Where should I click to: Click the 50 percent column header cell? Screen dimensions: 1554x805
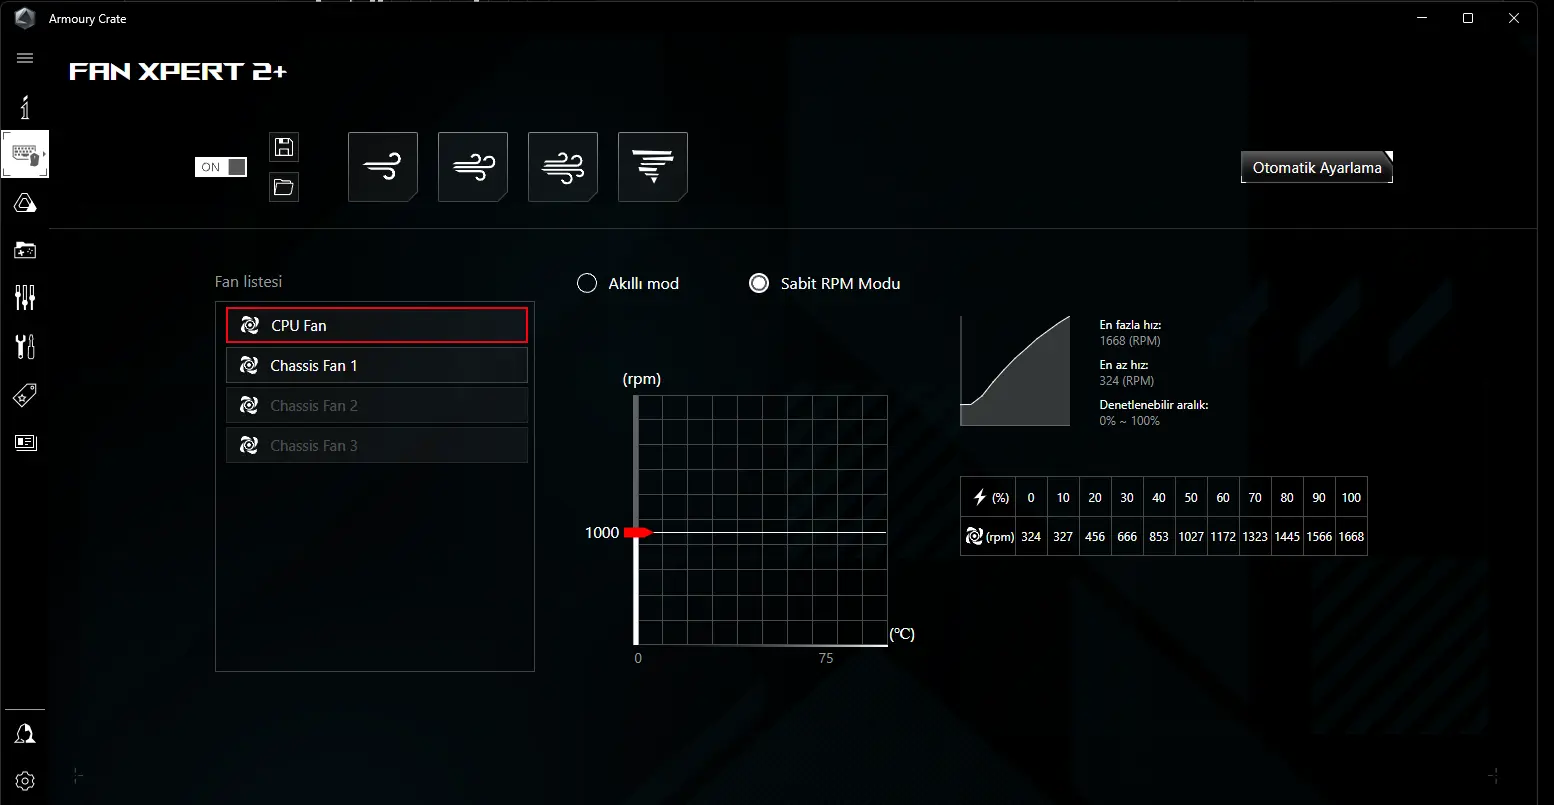(1191, 497)
